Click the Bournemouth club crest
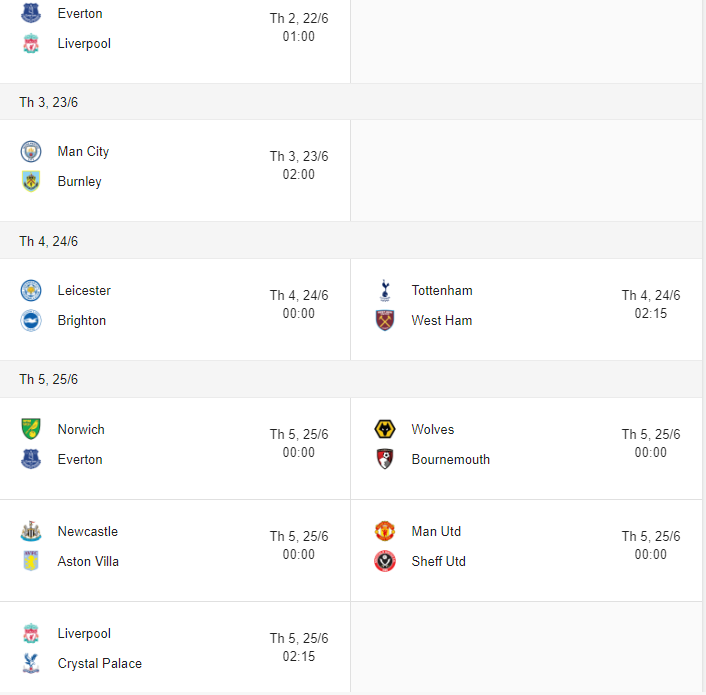 coord(385,460)
